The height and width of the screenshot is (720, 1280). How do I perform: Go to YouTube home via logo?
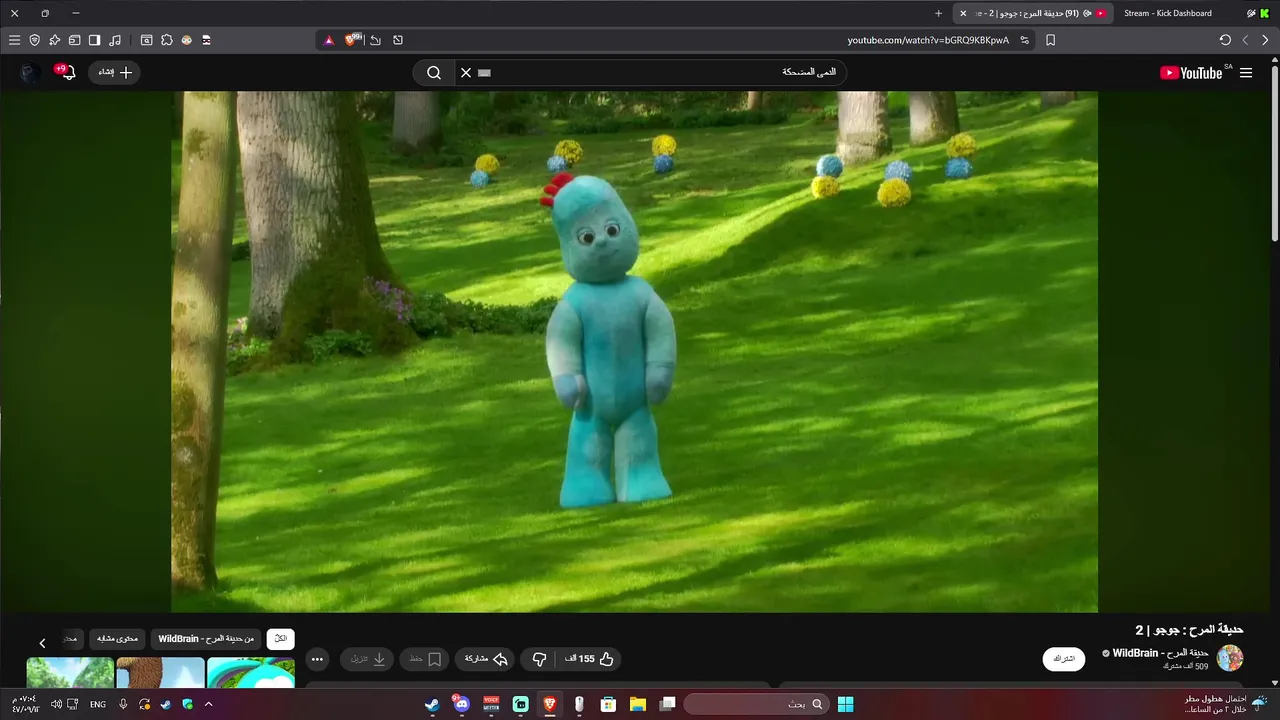coord(1191,72)
